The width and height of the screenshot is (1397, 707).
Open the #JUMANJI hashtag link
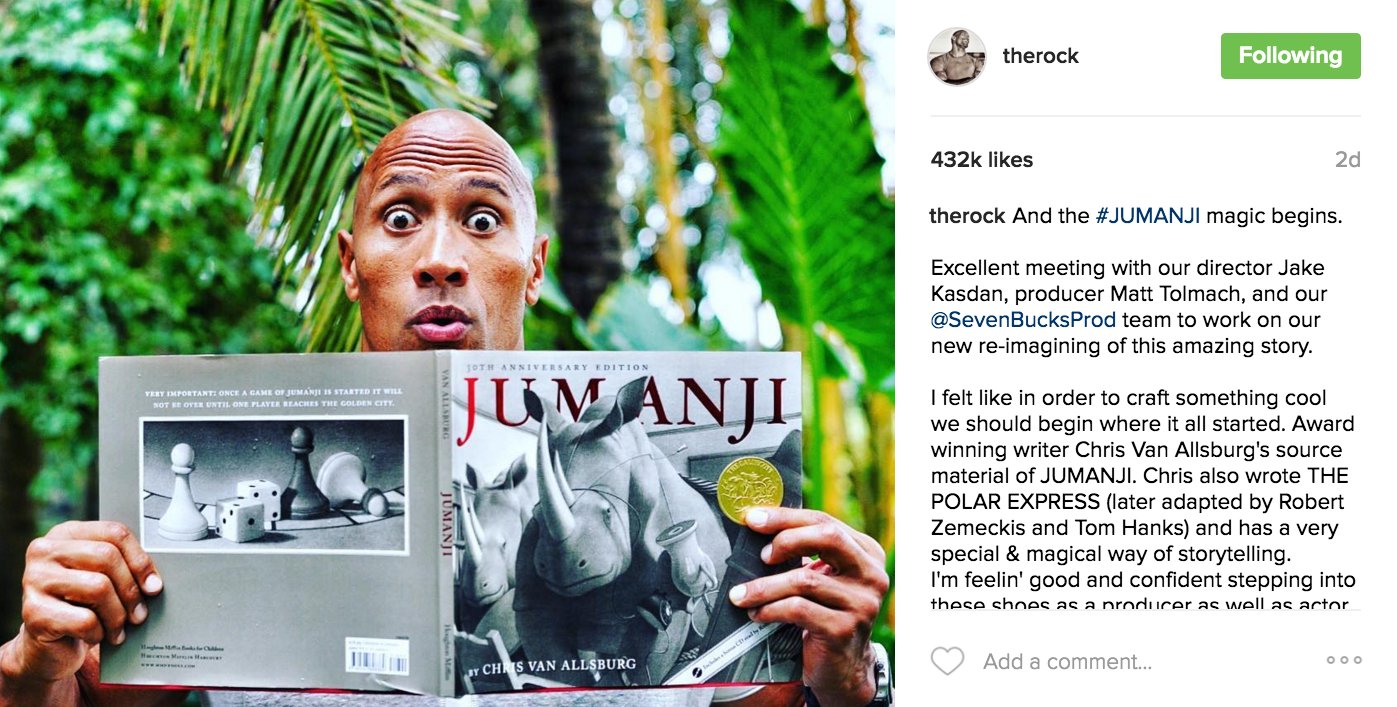(1147, 216)
